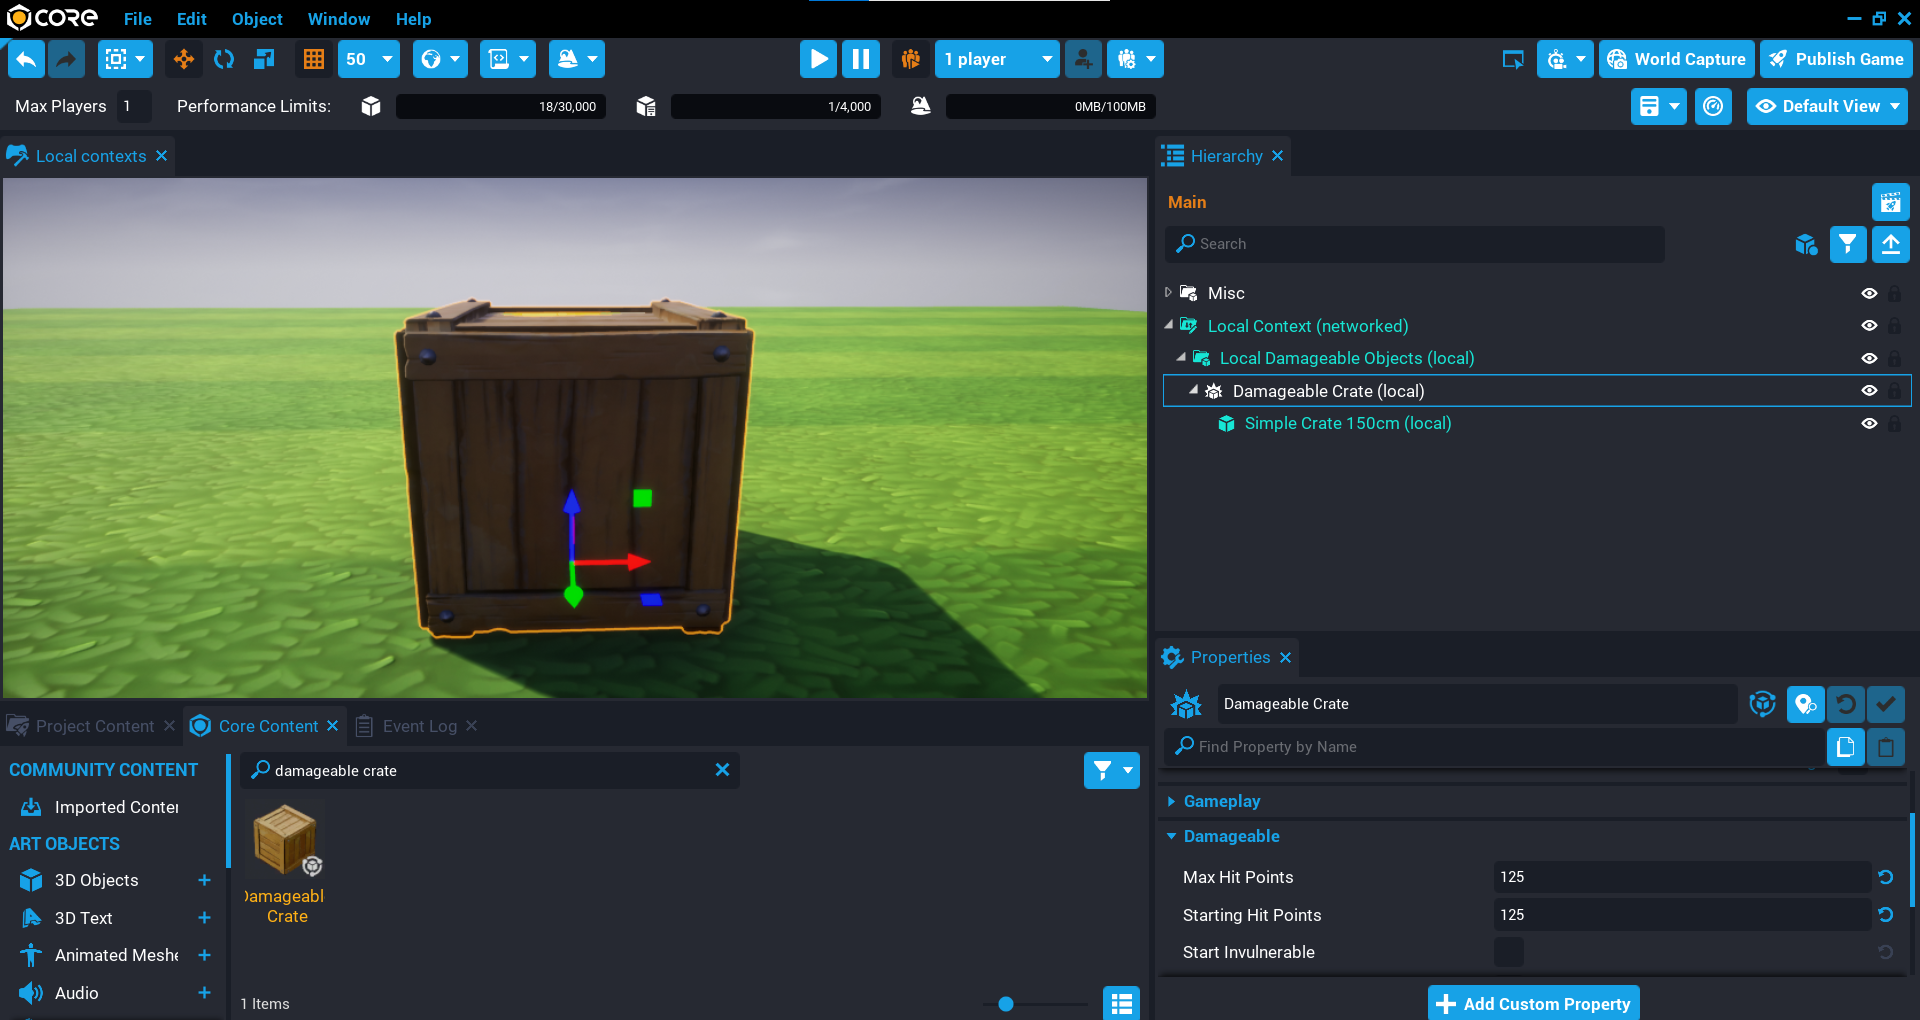Click the Publish Game button

(x=1836, y=58)
